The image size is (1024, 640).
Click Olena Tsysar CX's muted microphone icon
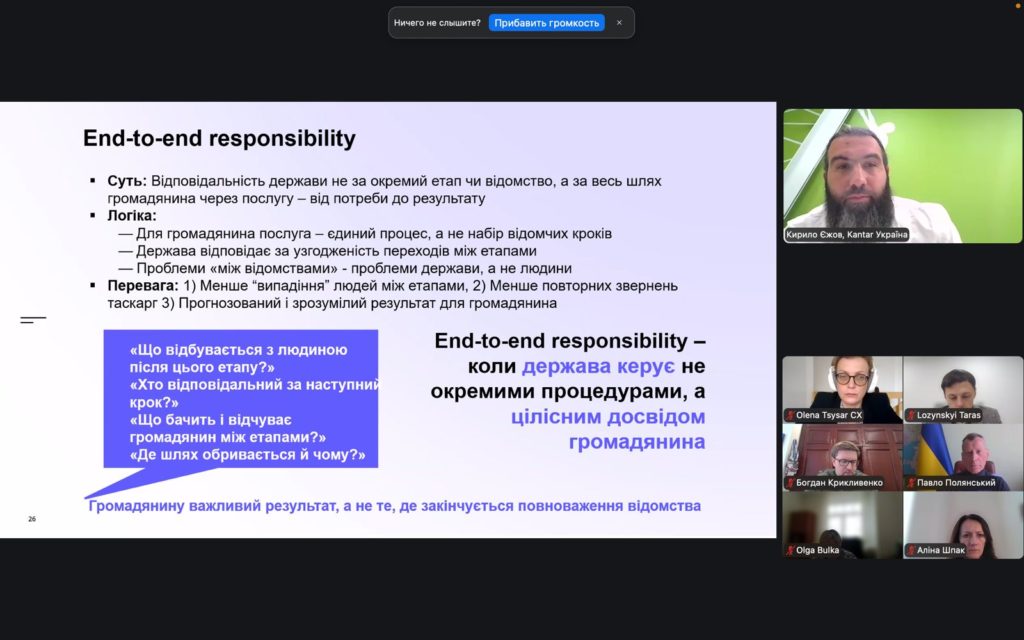tap(790, 415)
